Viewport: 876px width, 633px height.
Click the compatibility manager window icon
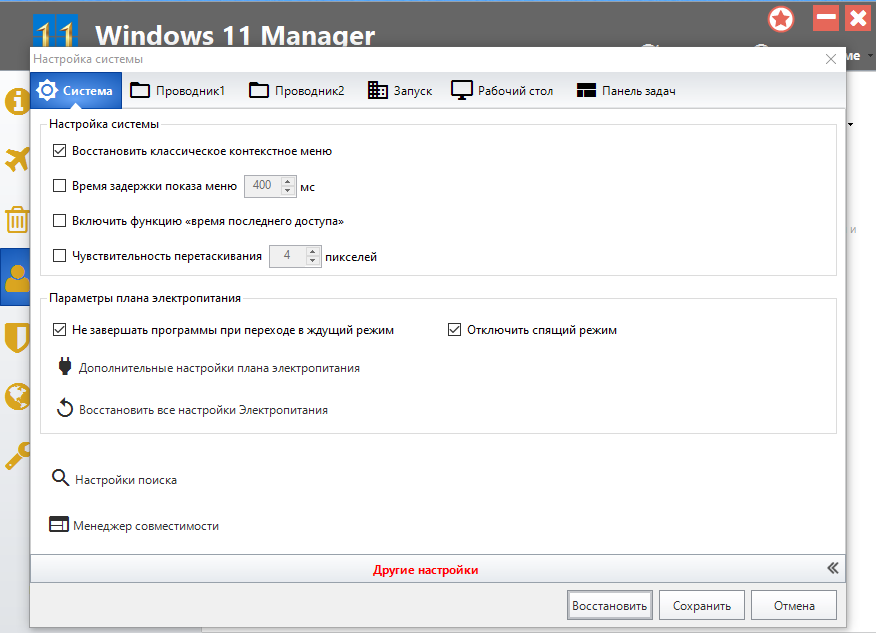pos(59,524)
